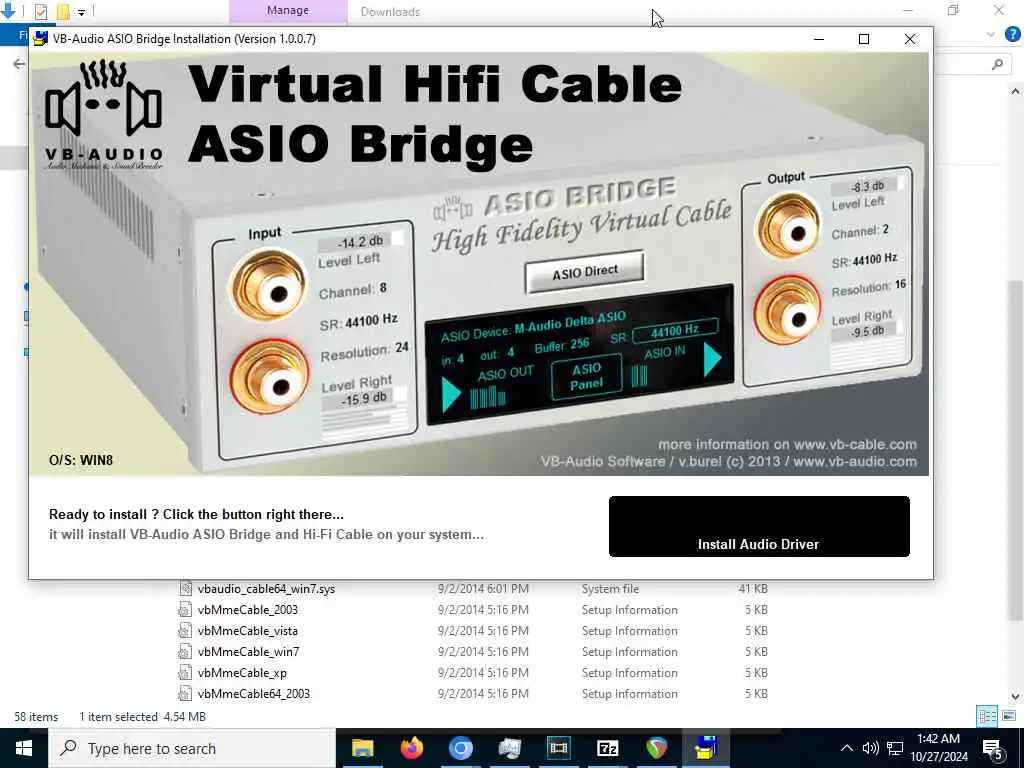Viewport: 1024px width, 768px height.
Task: Select the vbMmeCable_win7 file
Action: [x=248, y=651]
